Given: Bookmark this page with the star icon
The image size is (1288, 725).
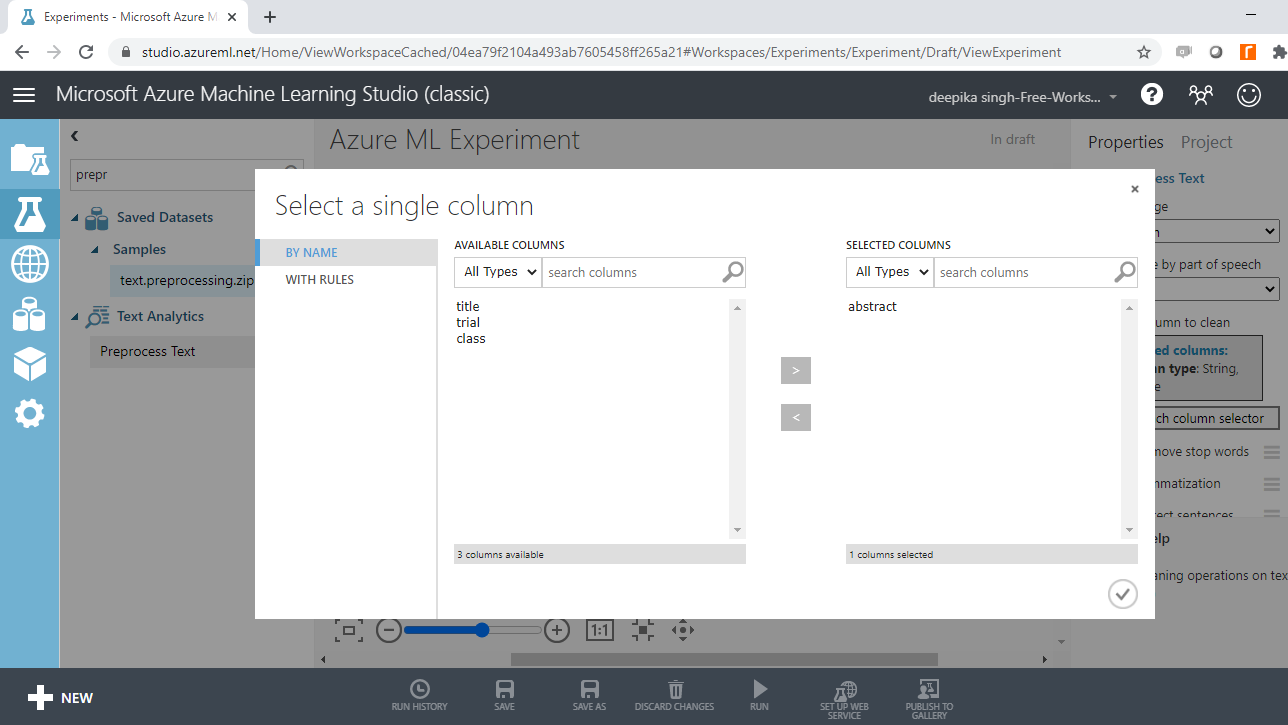Looking at the screenshot, I should [1144, 52].
